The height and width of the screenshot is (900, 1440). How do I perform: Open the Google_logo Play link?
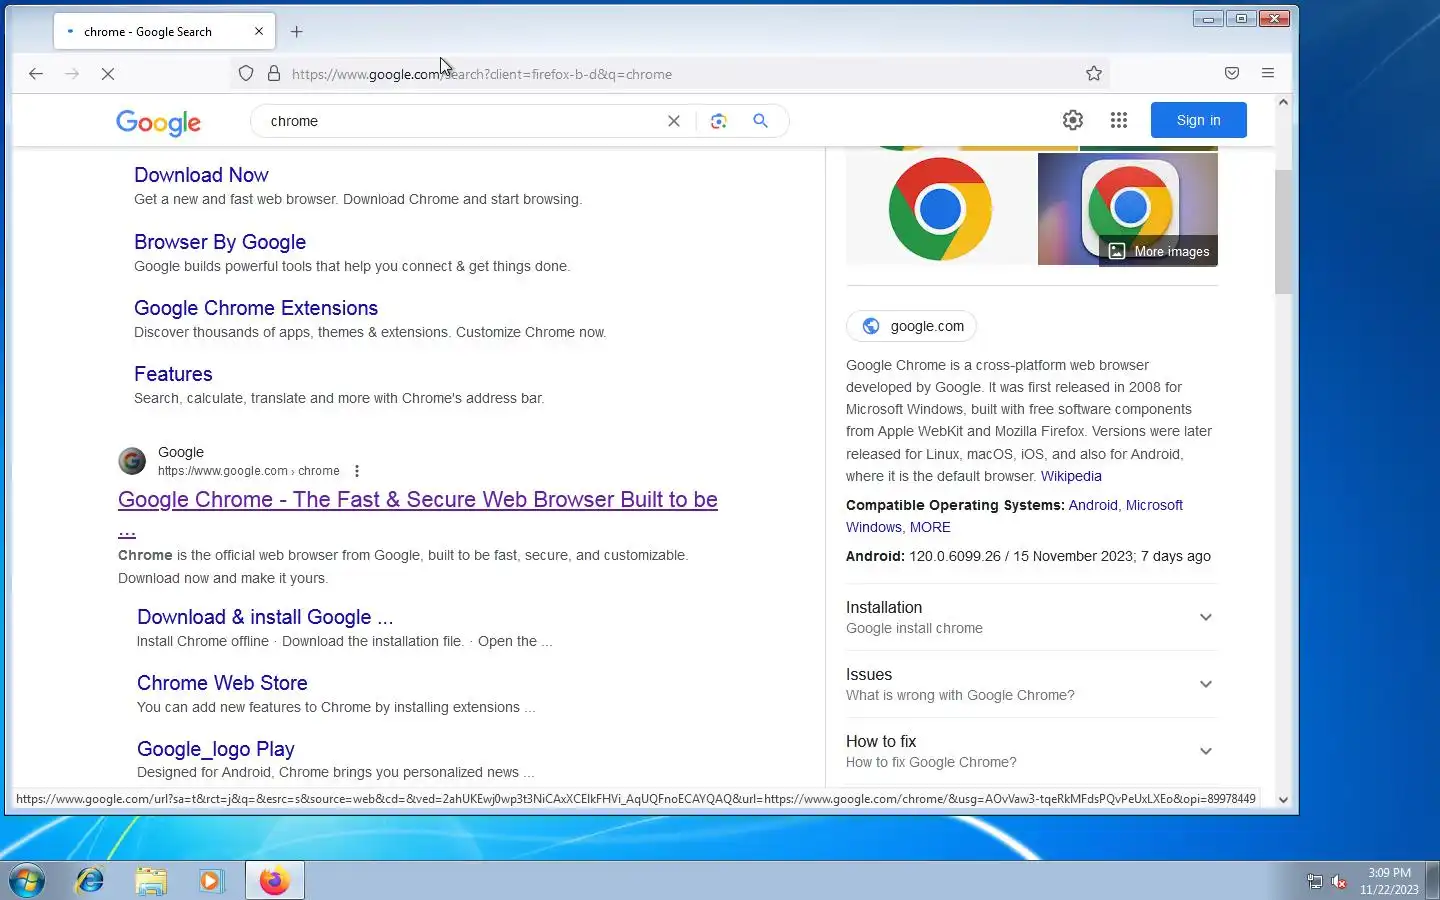point(216,749)
